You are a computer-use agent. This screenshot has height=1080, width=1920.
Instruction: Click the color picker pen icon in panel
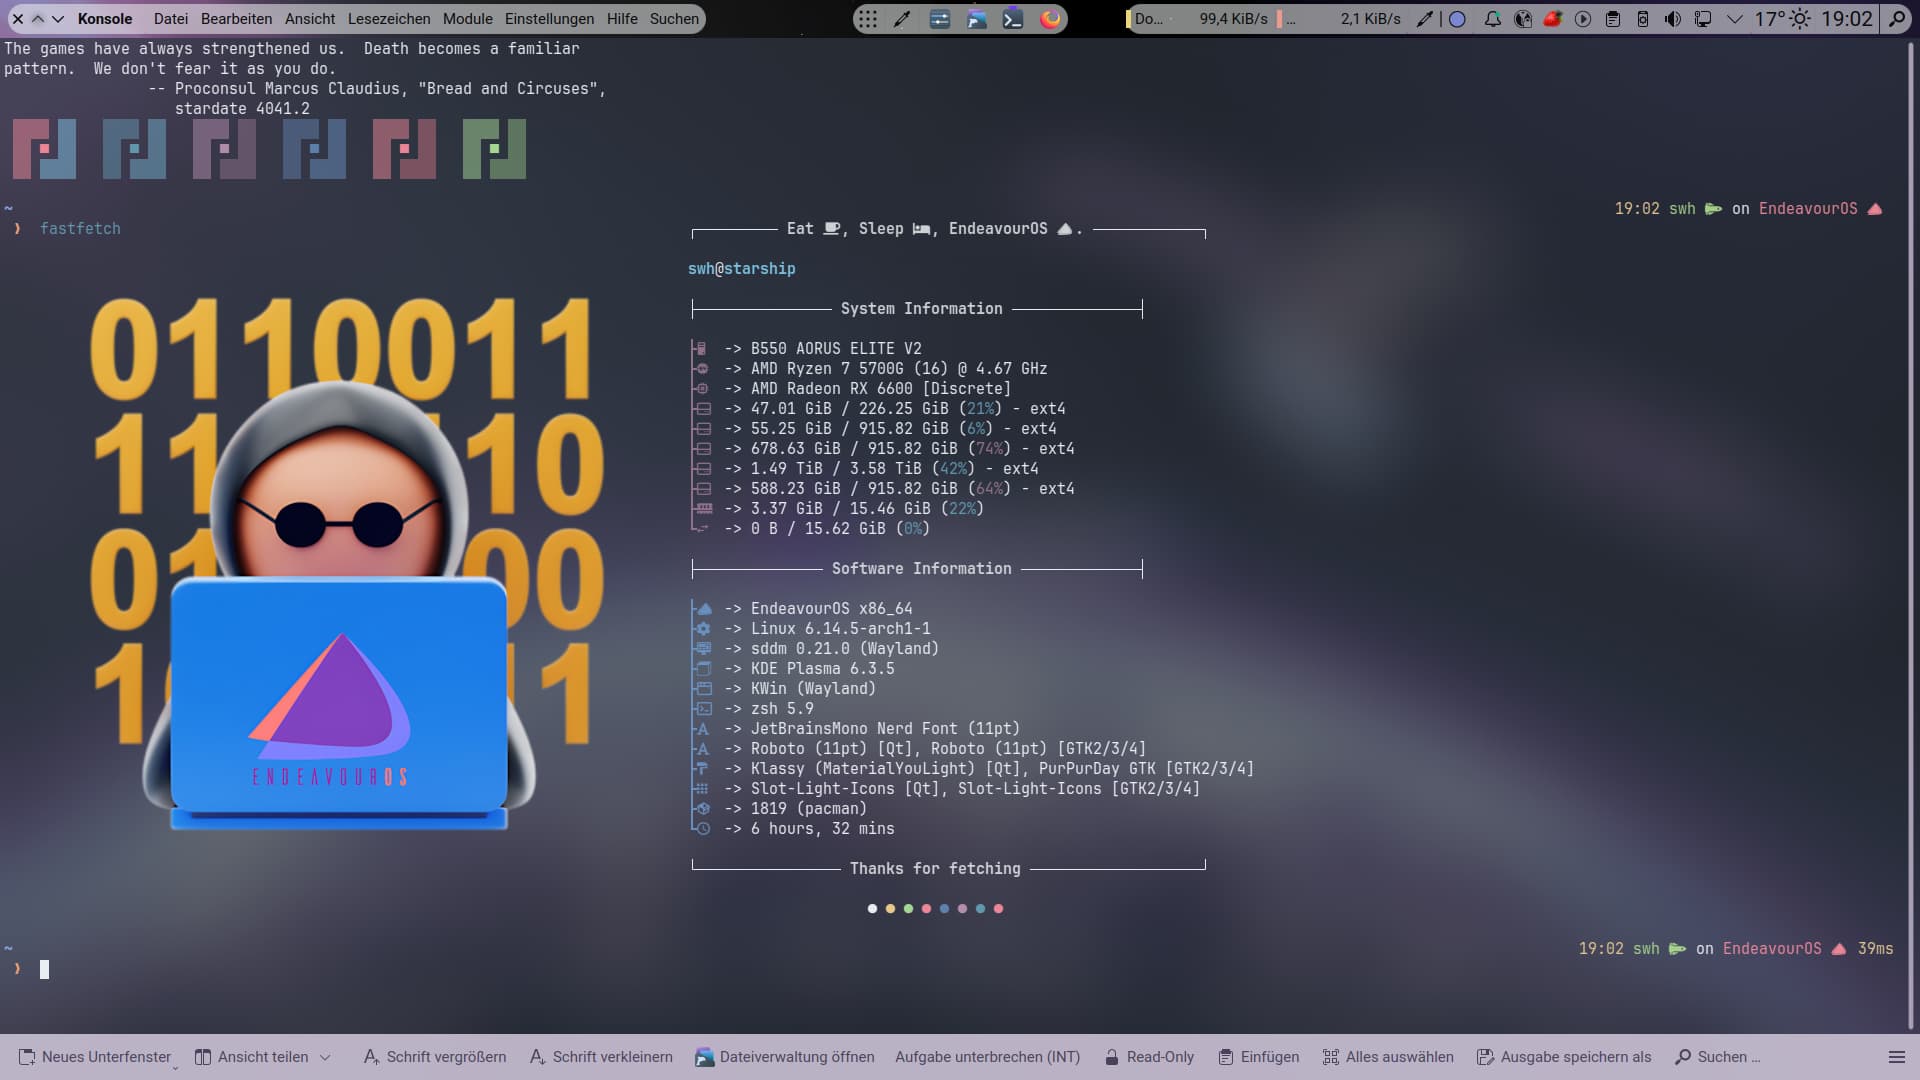(902, 19)
